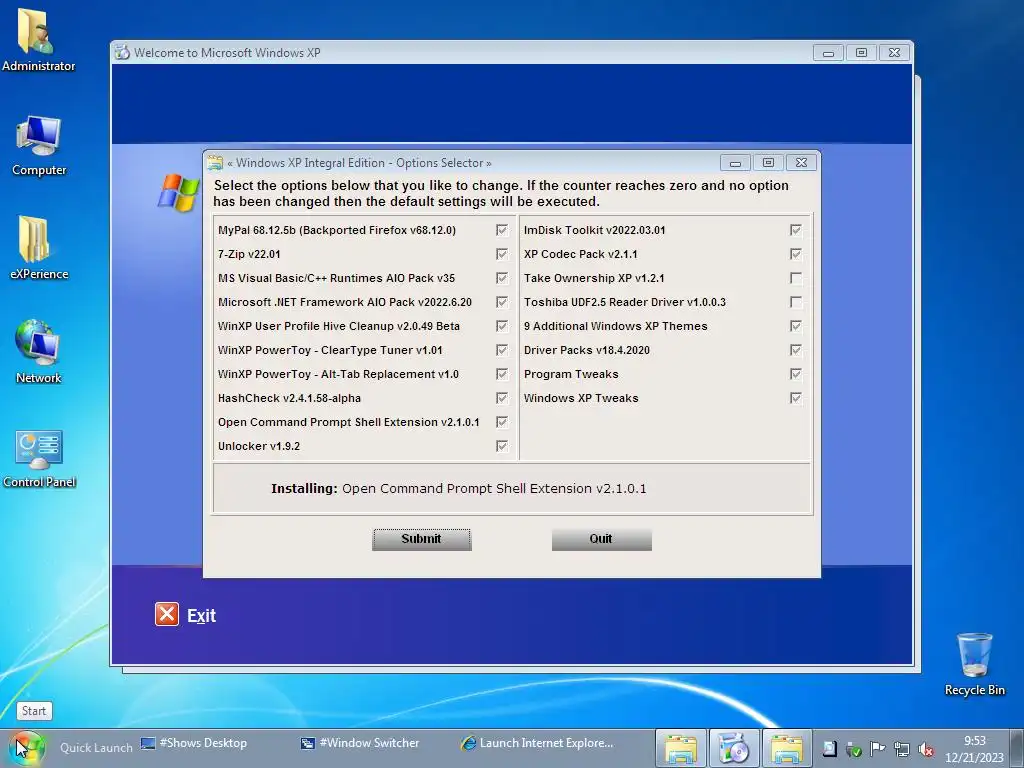Viewport: 1024px width, 768px height.
Task: Open the Control Panel desktop icon
Action: coord(39,457)
